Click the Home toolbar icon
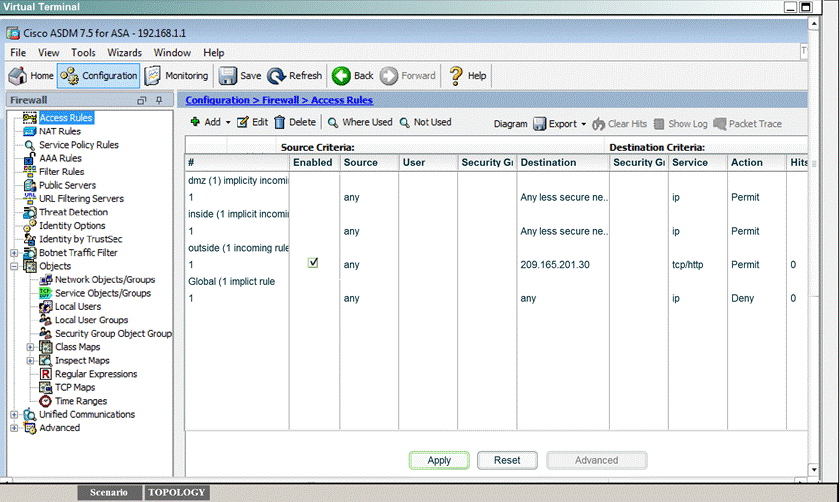 pos(31,76)
